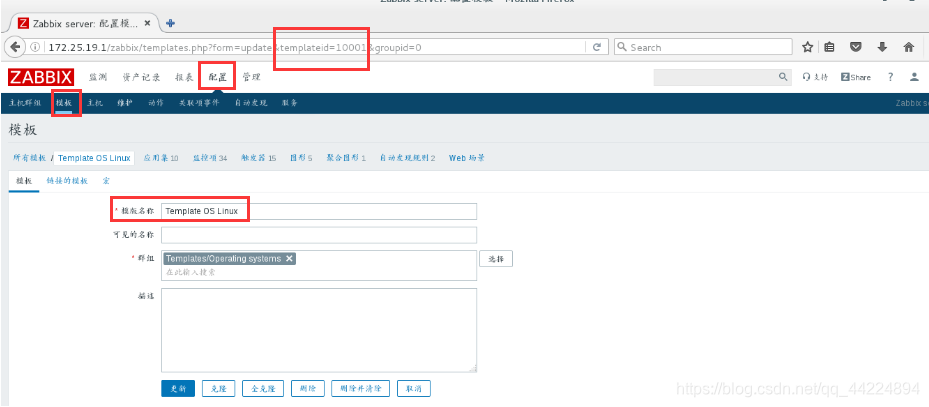The width and height of the screenshot is (929, 407).
Task: Open 触发器 15 link
Action: [x=258, y=158]
